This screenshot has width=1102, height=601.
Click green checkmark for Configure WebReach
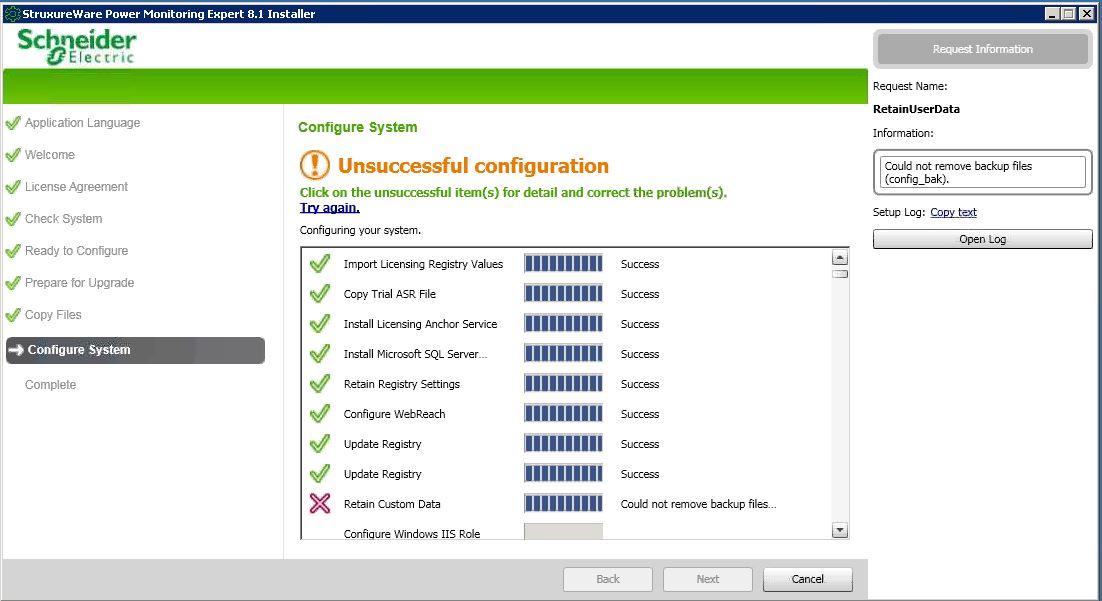point(320,413)
